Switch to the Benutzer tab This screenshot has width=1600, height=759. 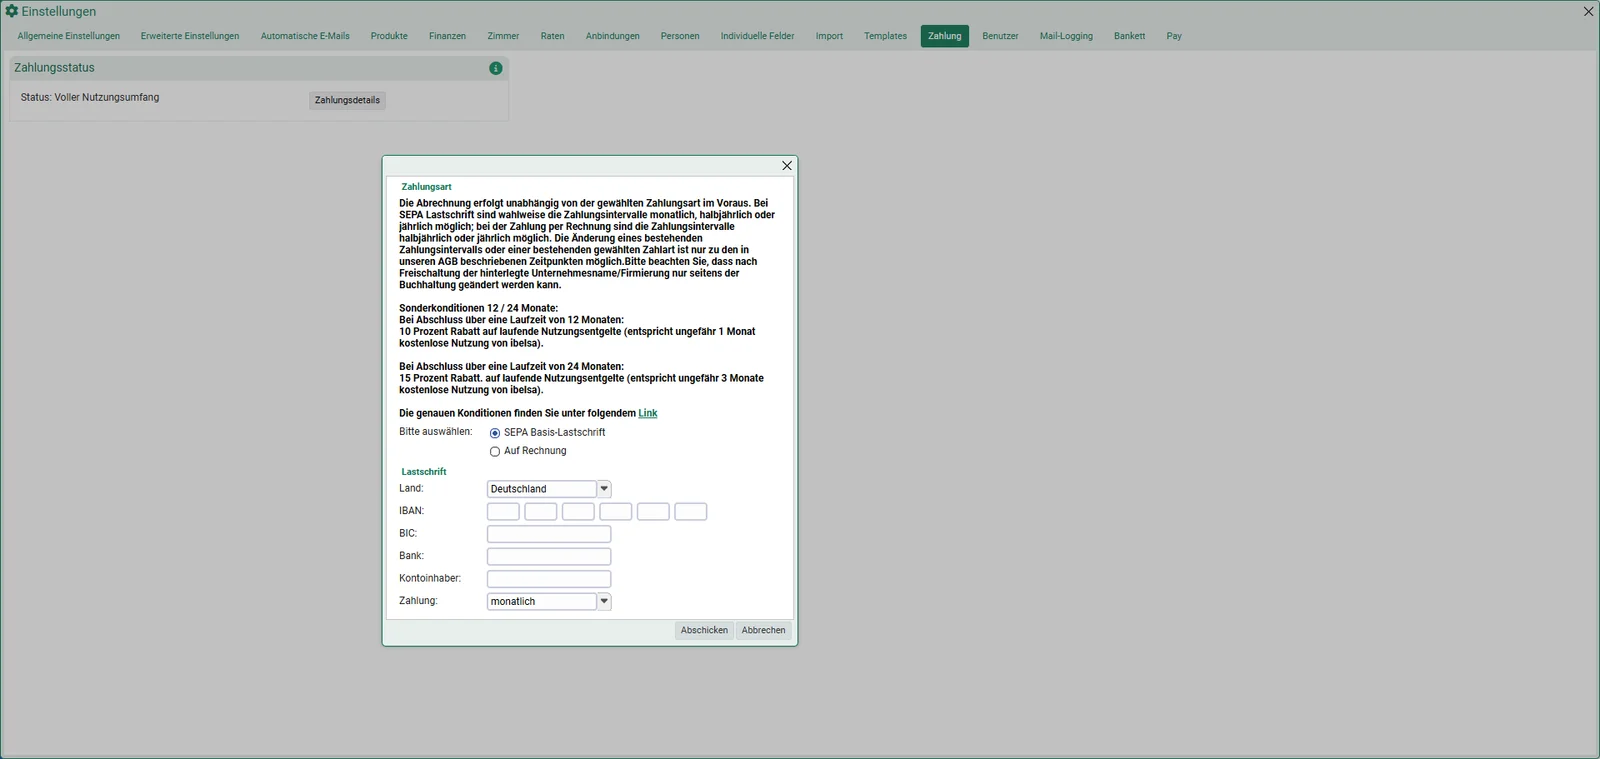point(1000,36)
